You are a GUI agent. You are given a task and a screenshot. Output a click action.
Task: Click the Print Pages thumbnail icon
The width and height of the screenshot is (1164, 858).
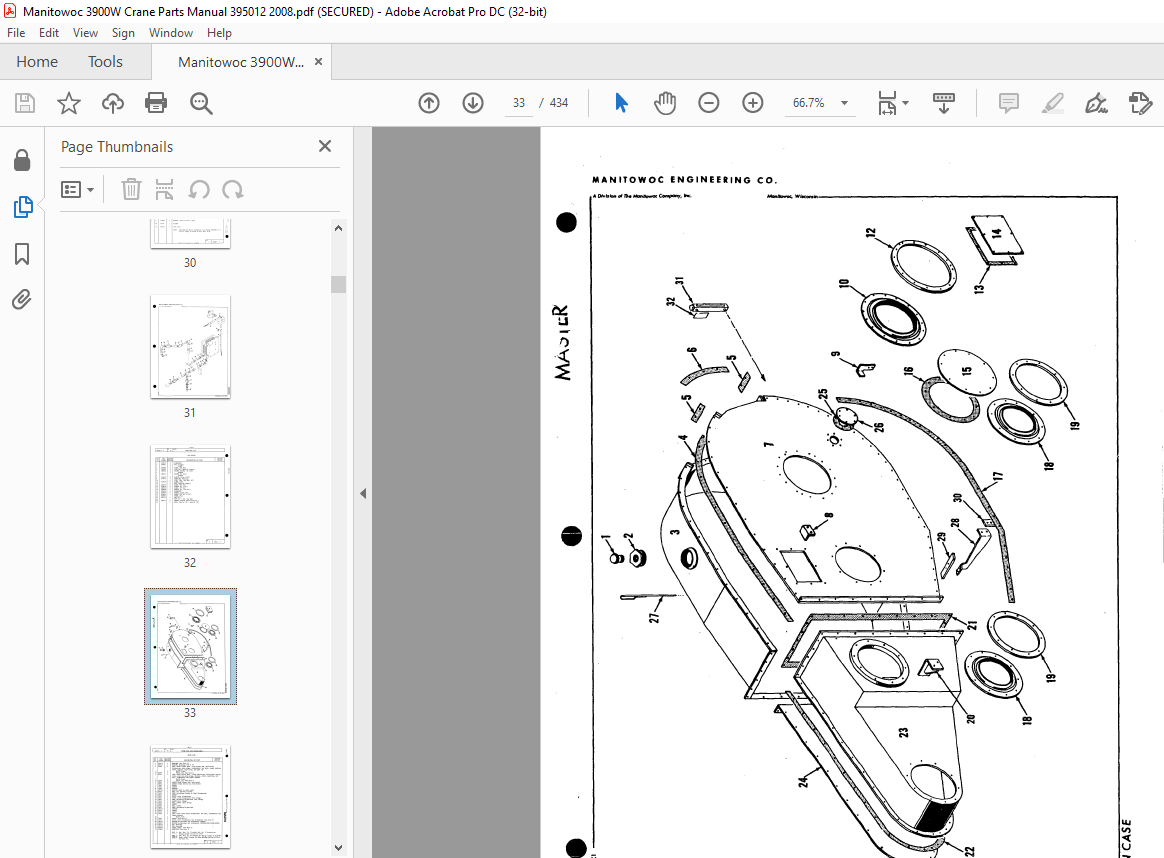(164, 189)
